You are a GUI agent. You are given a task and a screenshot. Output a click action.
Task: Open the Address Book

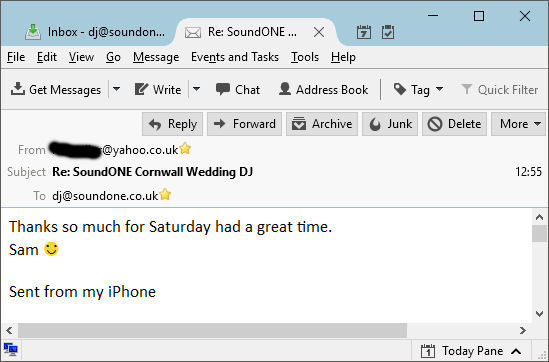tap(323, 90)
